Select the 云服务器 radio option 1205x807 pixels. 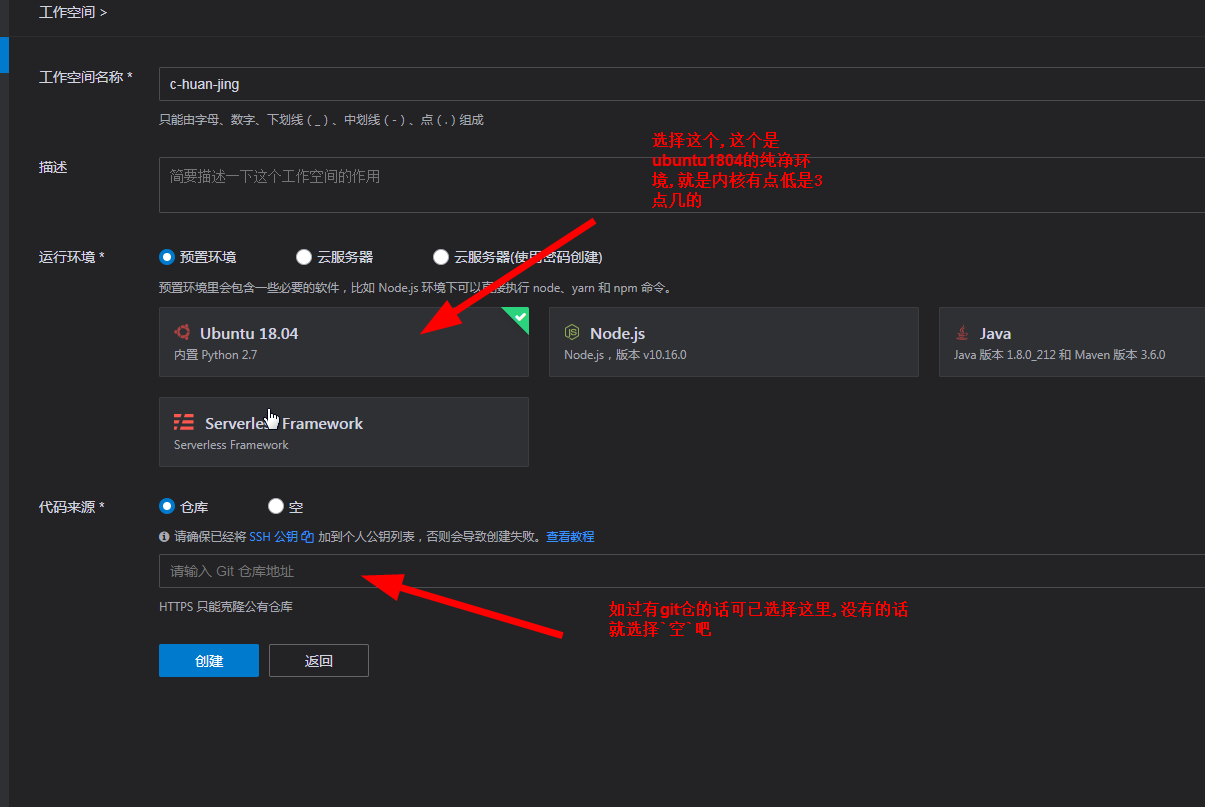tap(304, 257)
